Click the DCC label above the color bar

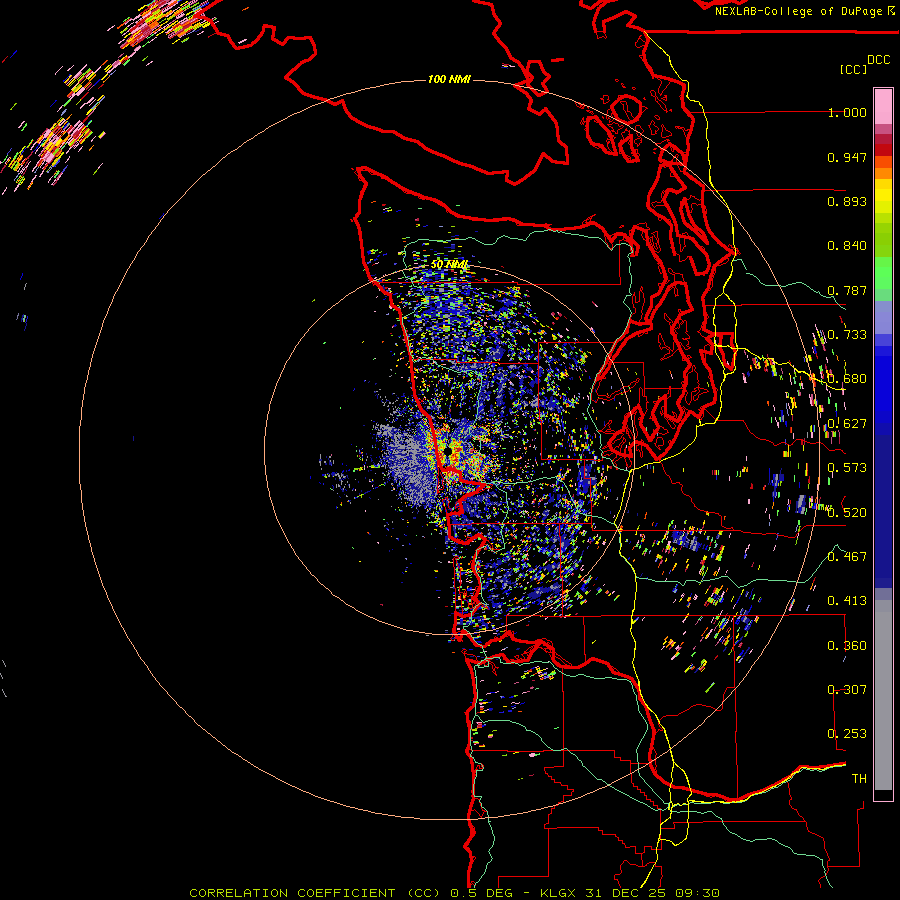pyautogui.click(x=878, y=60)
